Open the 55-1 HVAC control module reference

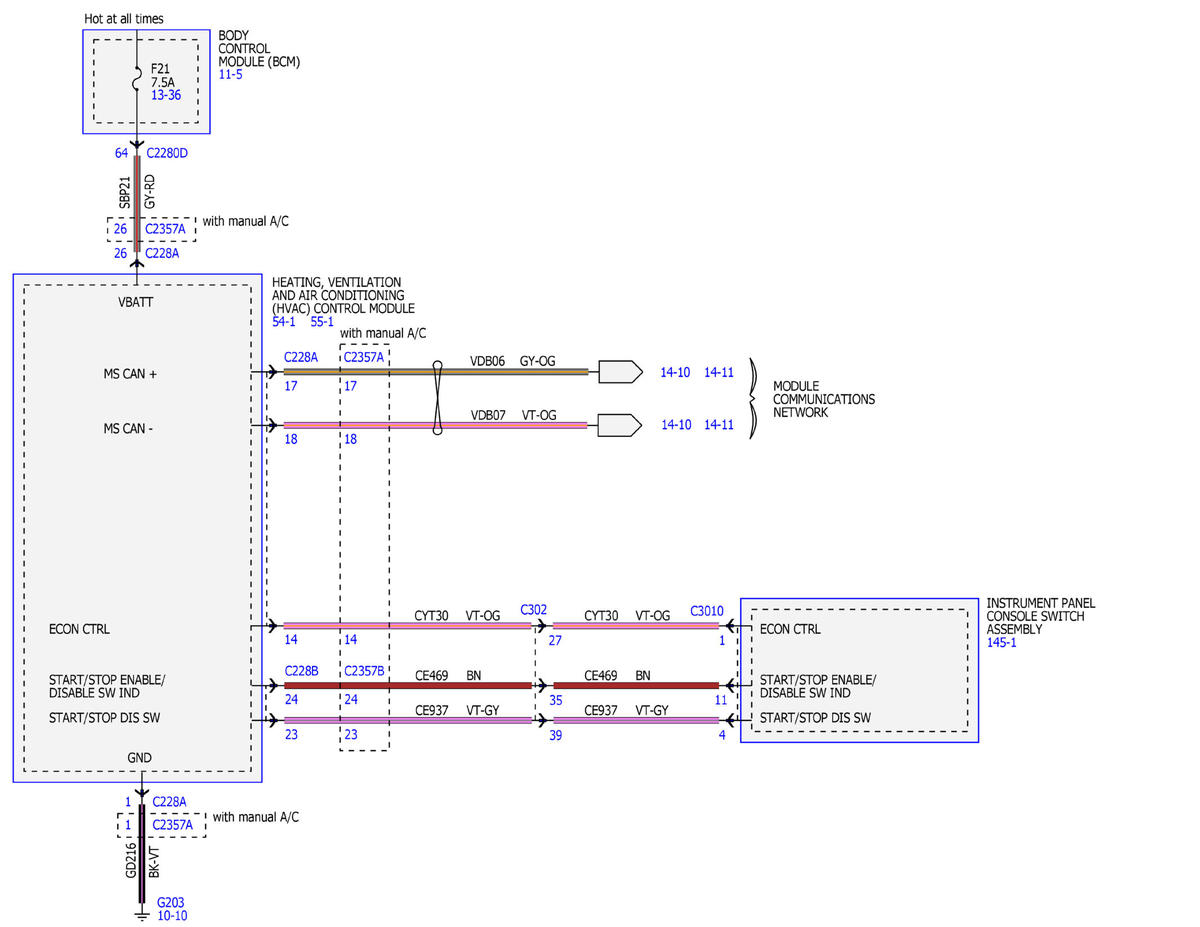322,322
